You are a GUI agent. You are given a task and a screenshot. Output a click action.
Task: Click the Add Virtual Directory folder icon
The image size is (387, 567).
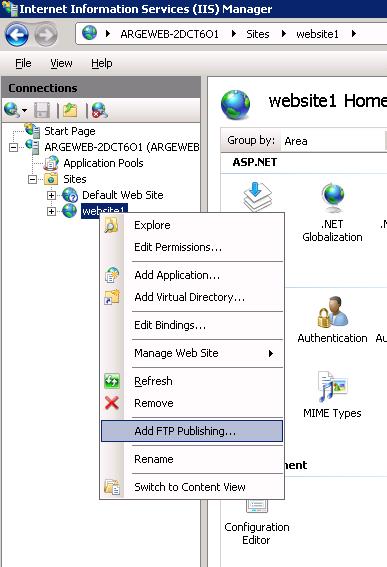[112, 297]
